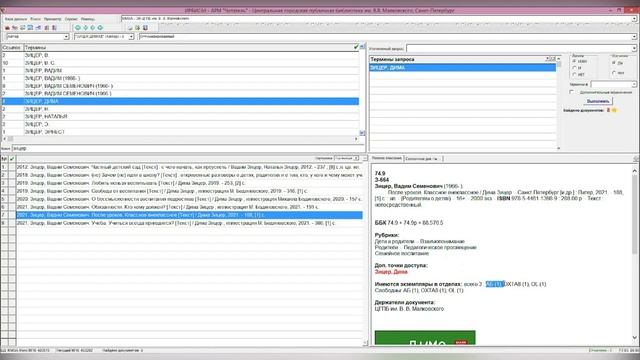
Task: Open the Термины в dropdown
Action: point(634,84)
